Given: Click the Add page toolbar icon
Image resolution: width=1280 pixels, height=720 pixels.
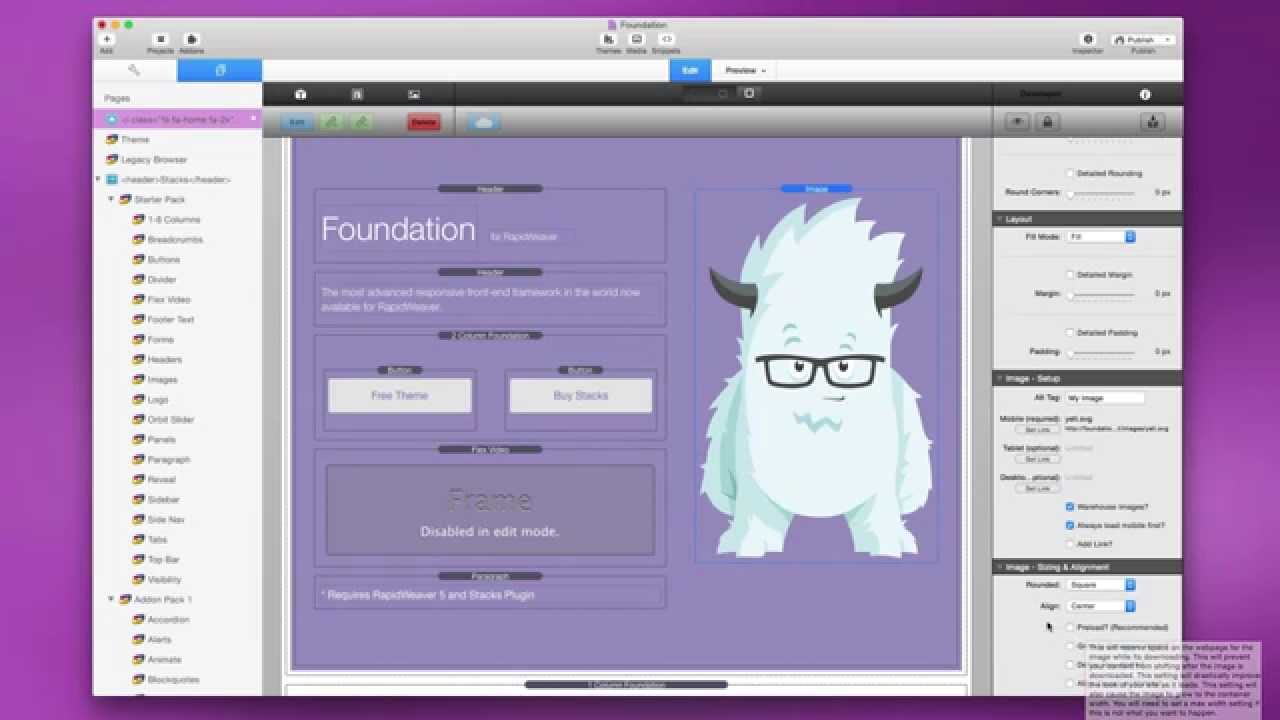Looking at the screenshot, I should [107, 39].
